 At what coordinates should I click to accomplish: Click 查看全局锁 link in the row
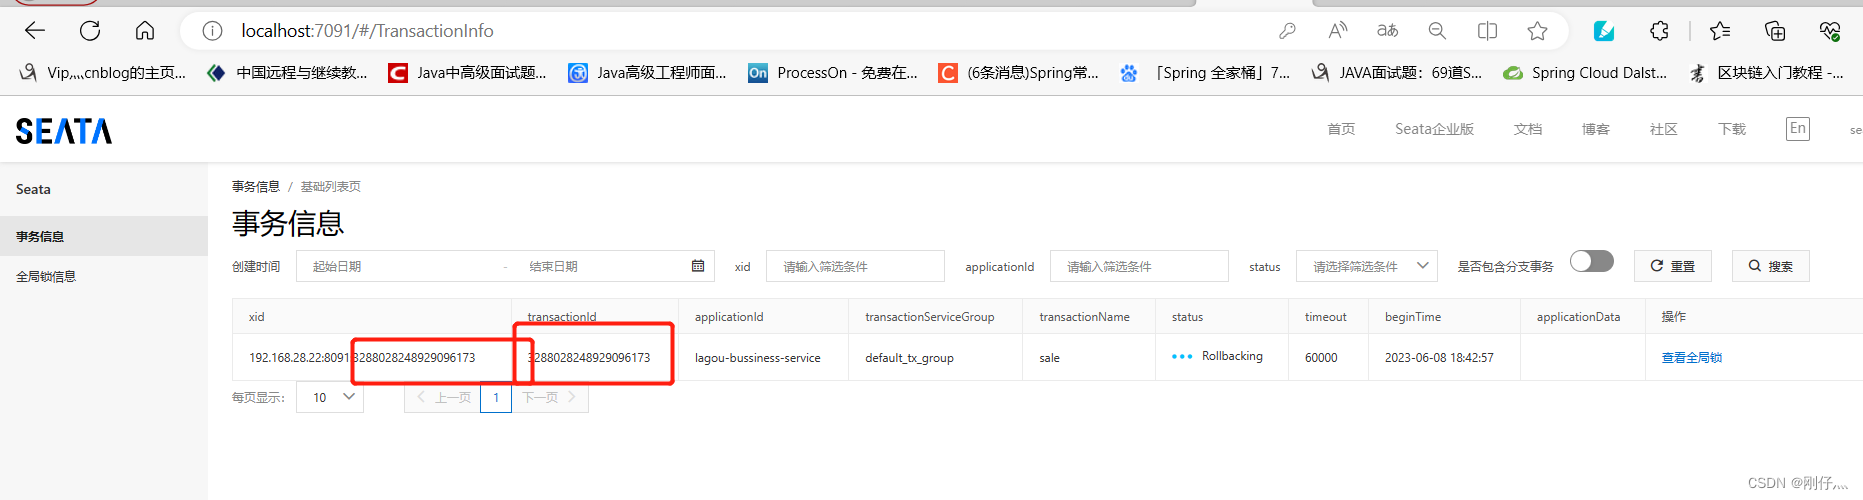[x=1692, y=358]
